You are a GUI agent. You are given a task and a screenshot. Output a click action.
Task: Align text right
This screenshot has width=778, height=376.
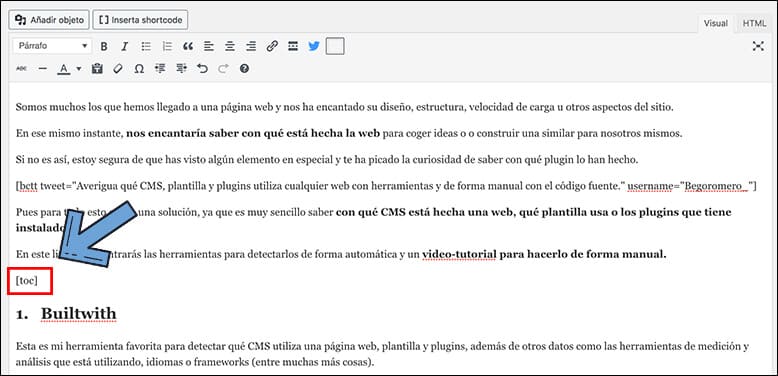click(x=251, y=47)
